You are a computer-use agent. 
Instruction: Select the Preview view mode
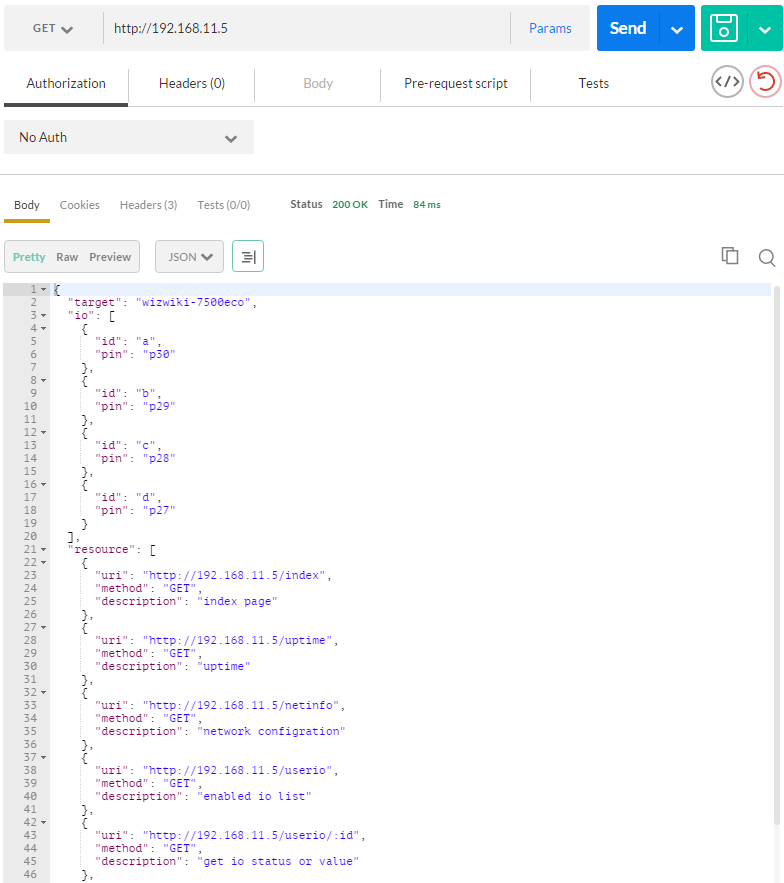tap(110, 257)
